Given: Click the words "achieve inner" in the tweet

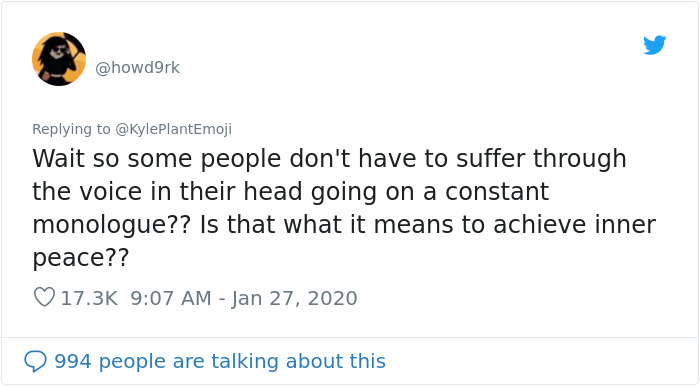Looking at the screenshot, I should [575, 224].
